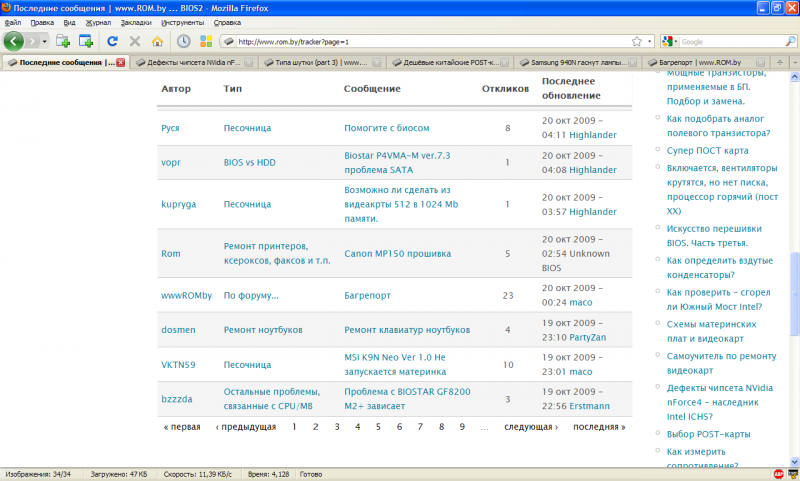Open the Вид menu
This screenshot has height=481, width=800.
tap(69, 22)
